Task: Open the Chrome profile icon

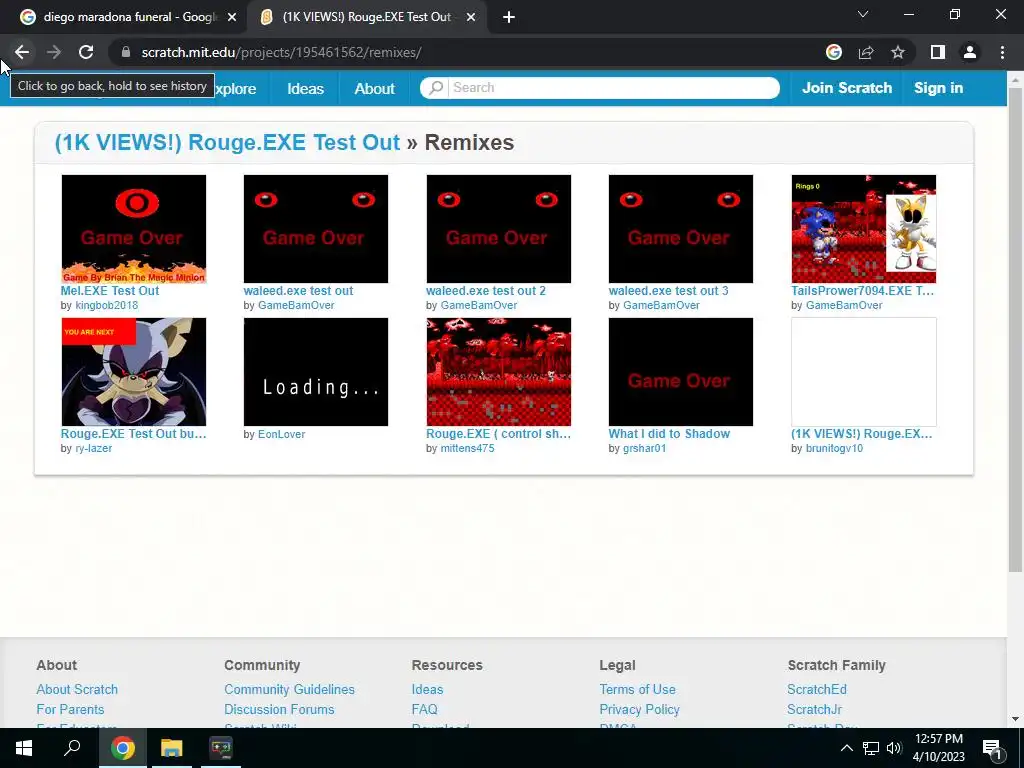Action: coord(970,52)
